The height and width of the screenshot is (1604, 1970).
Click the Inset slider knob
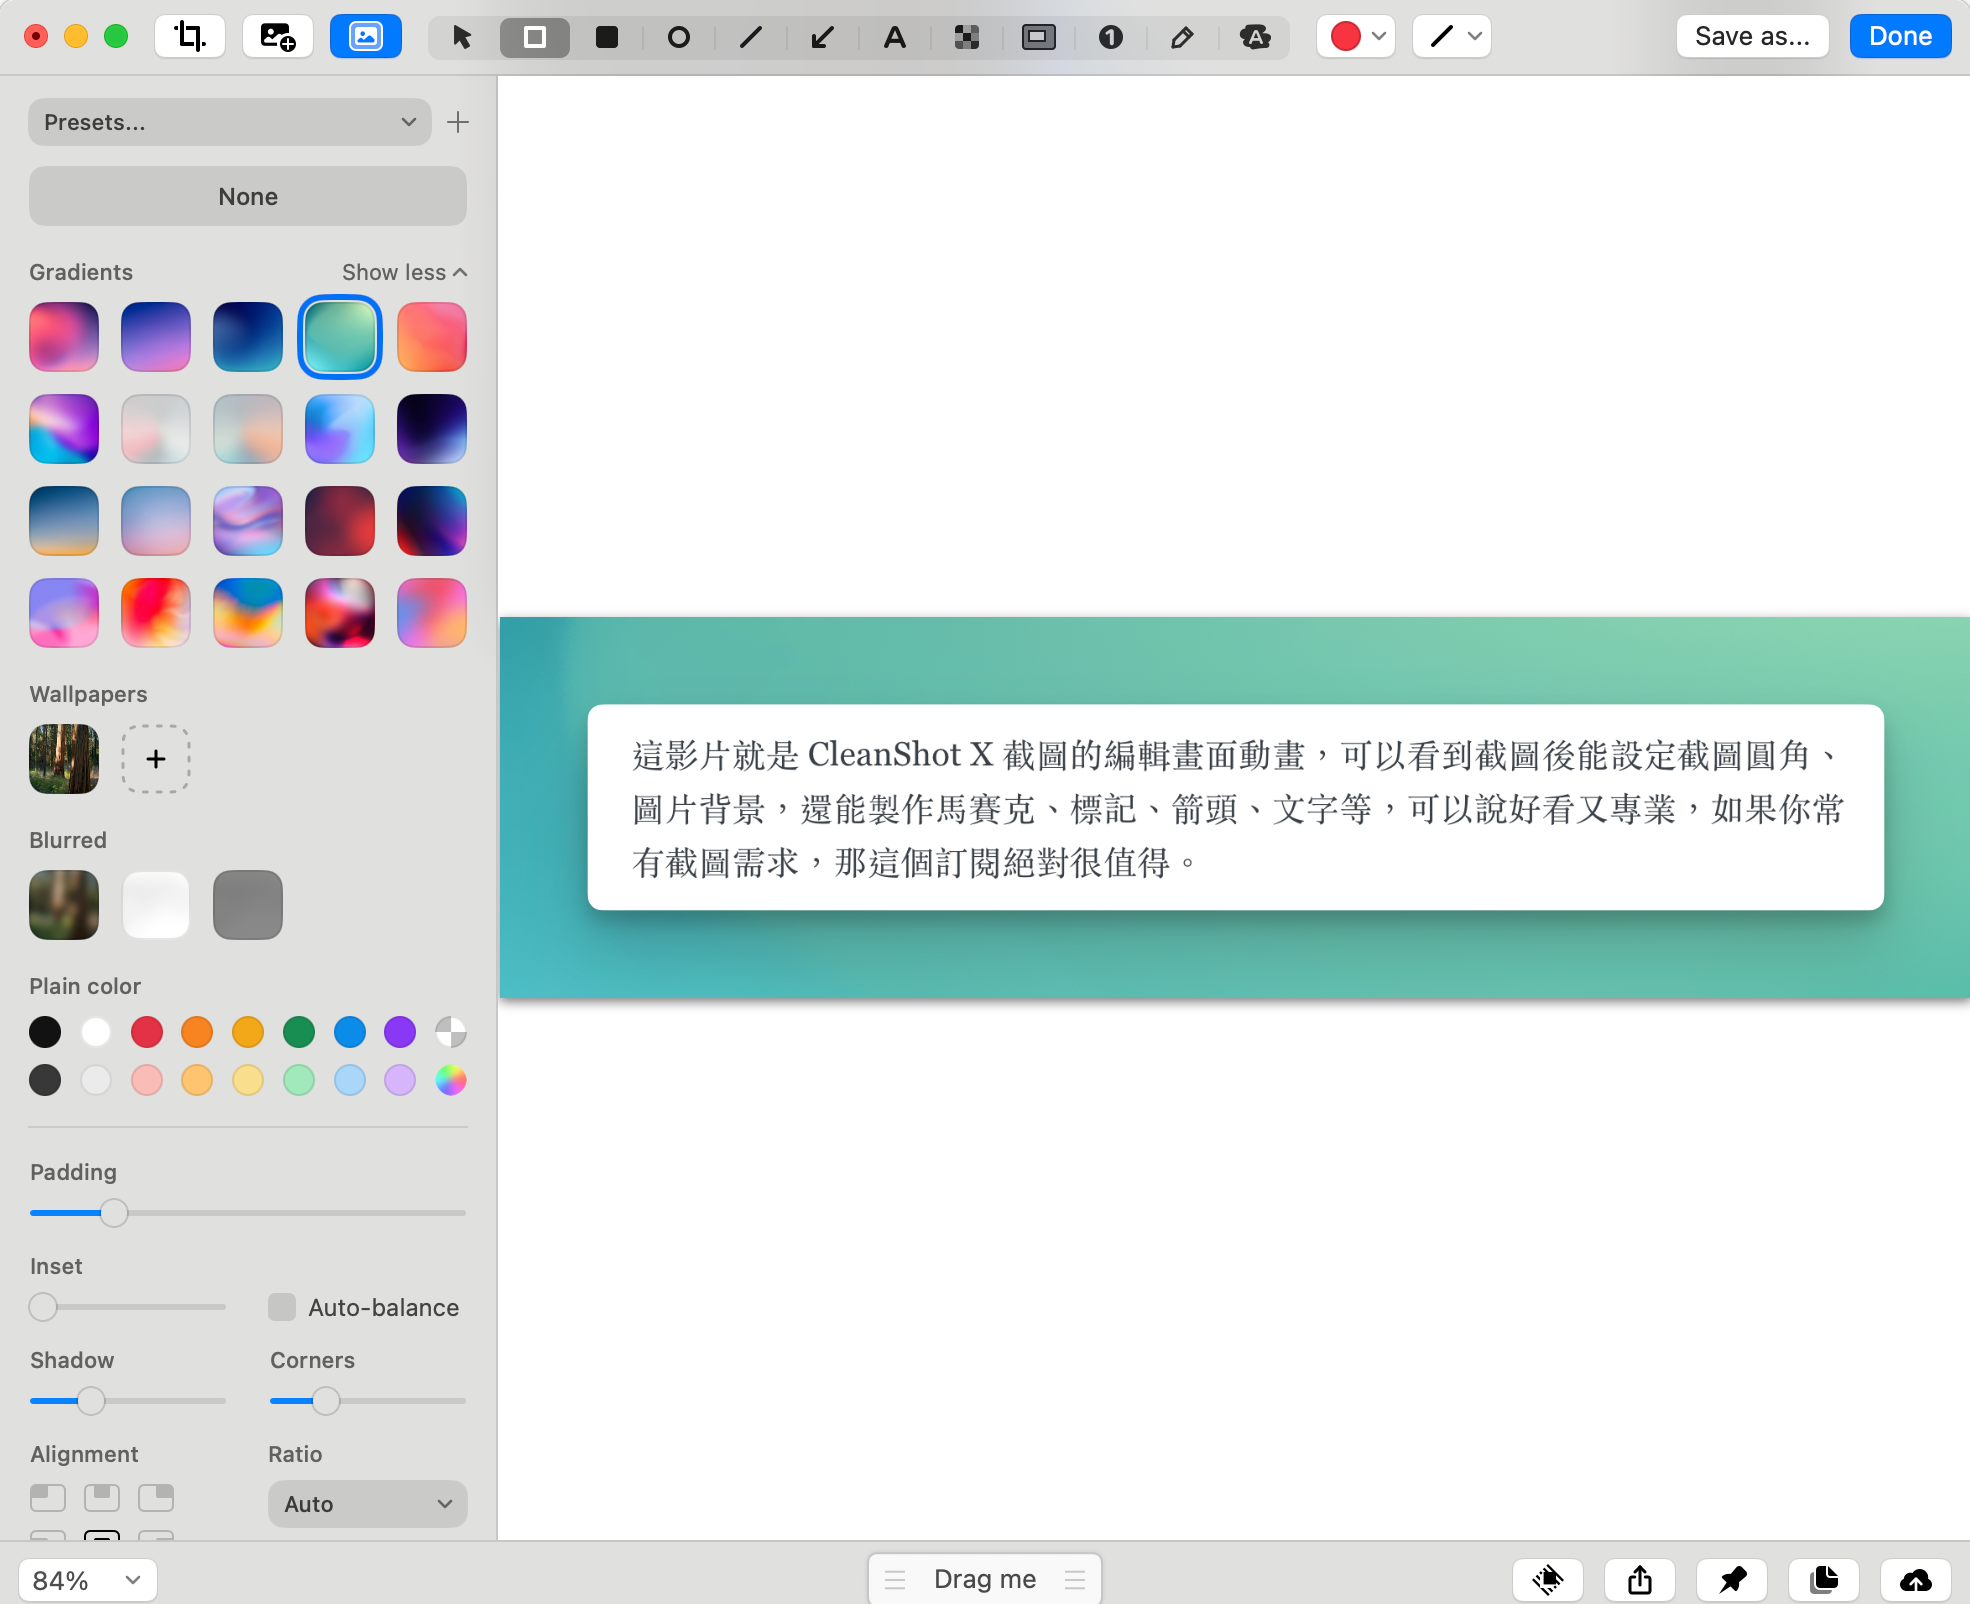click(x=43, y=1307)
